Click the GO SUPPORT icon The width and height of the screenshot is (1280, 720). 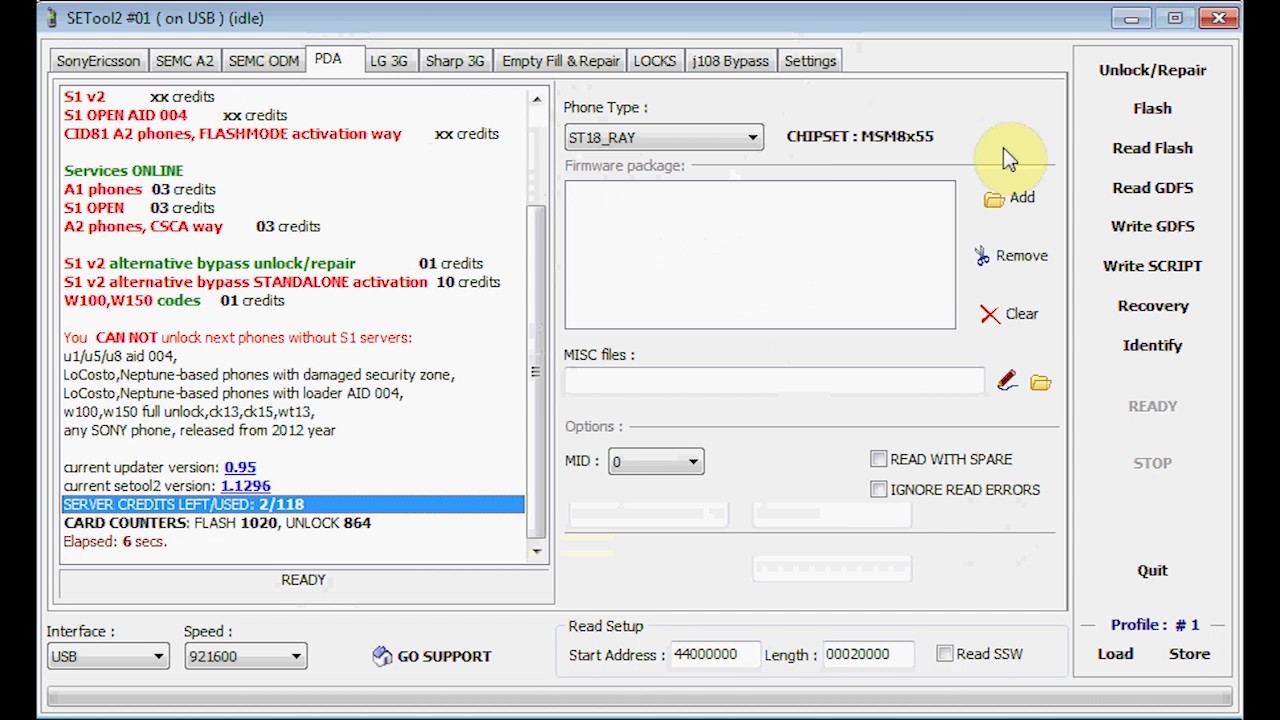click(x=382, y=656)
